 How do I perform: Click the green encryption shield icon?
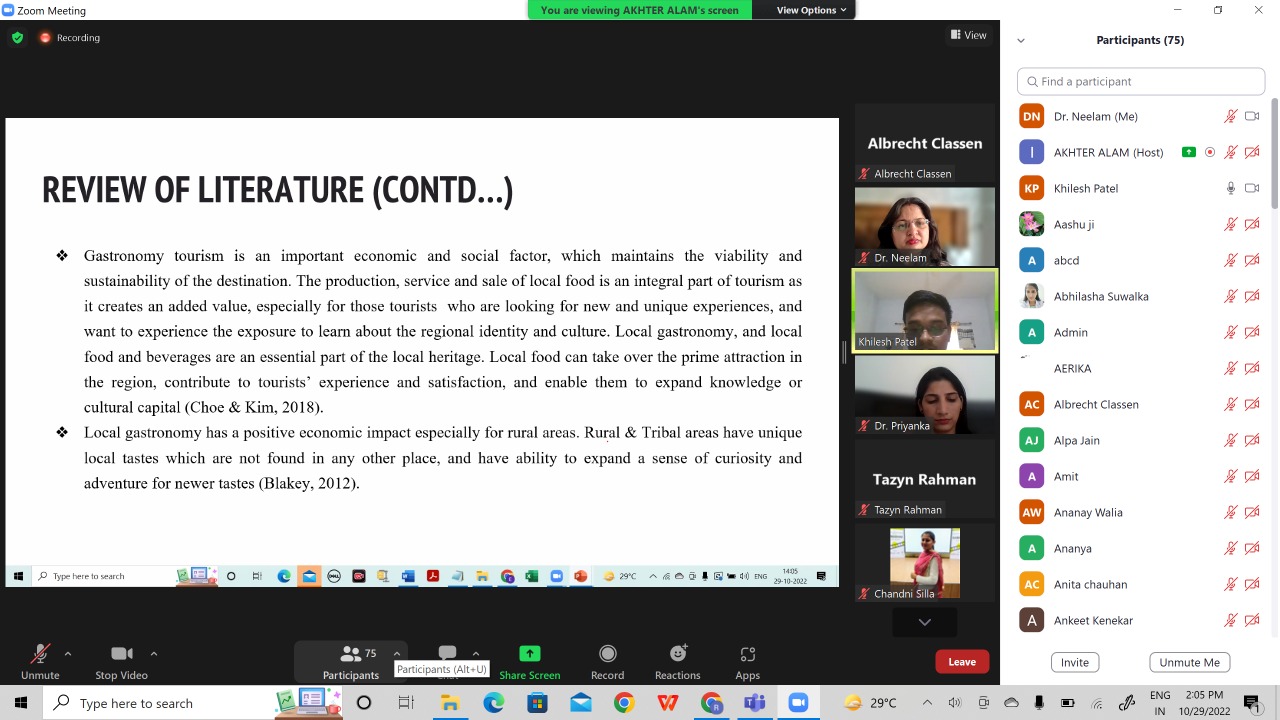17,37
